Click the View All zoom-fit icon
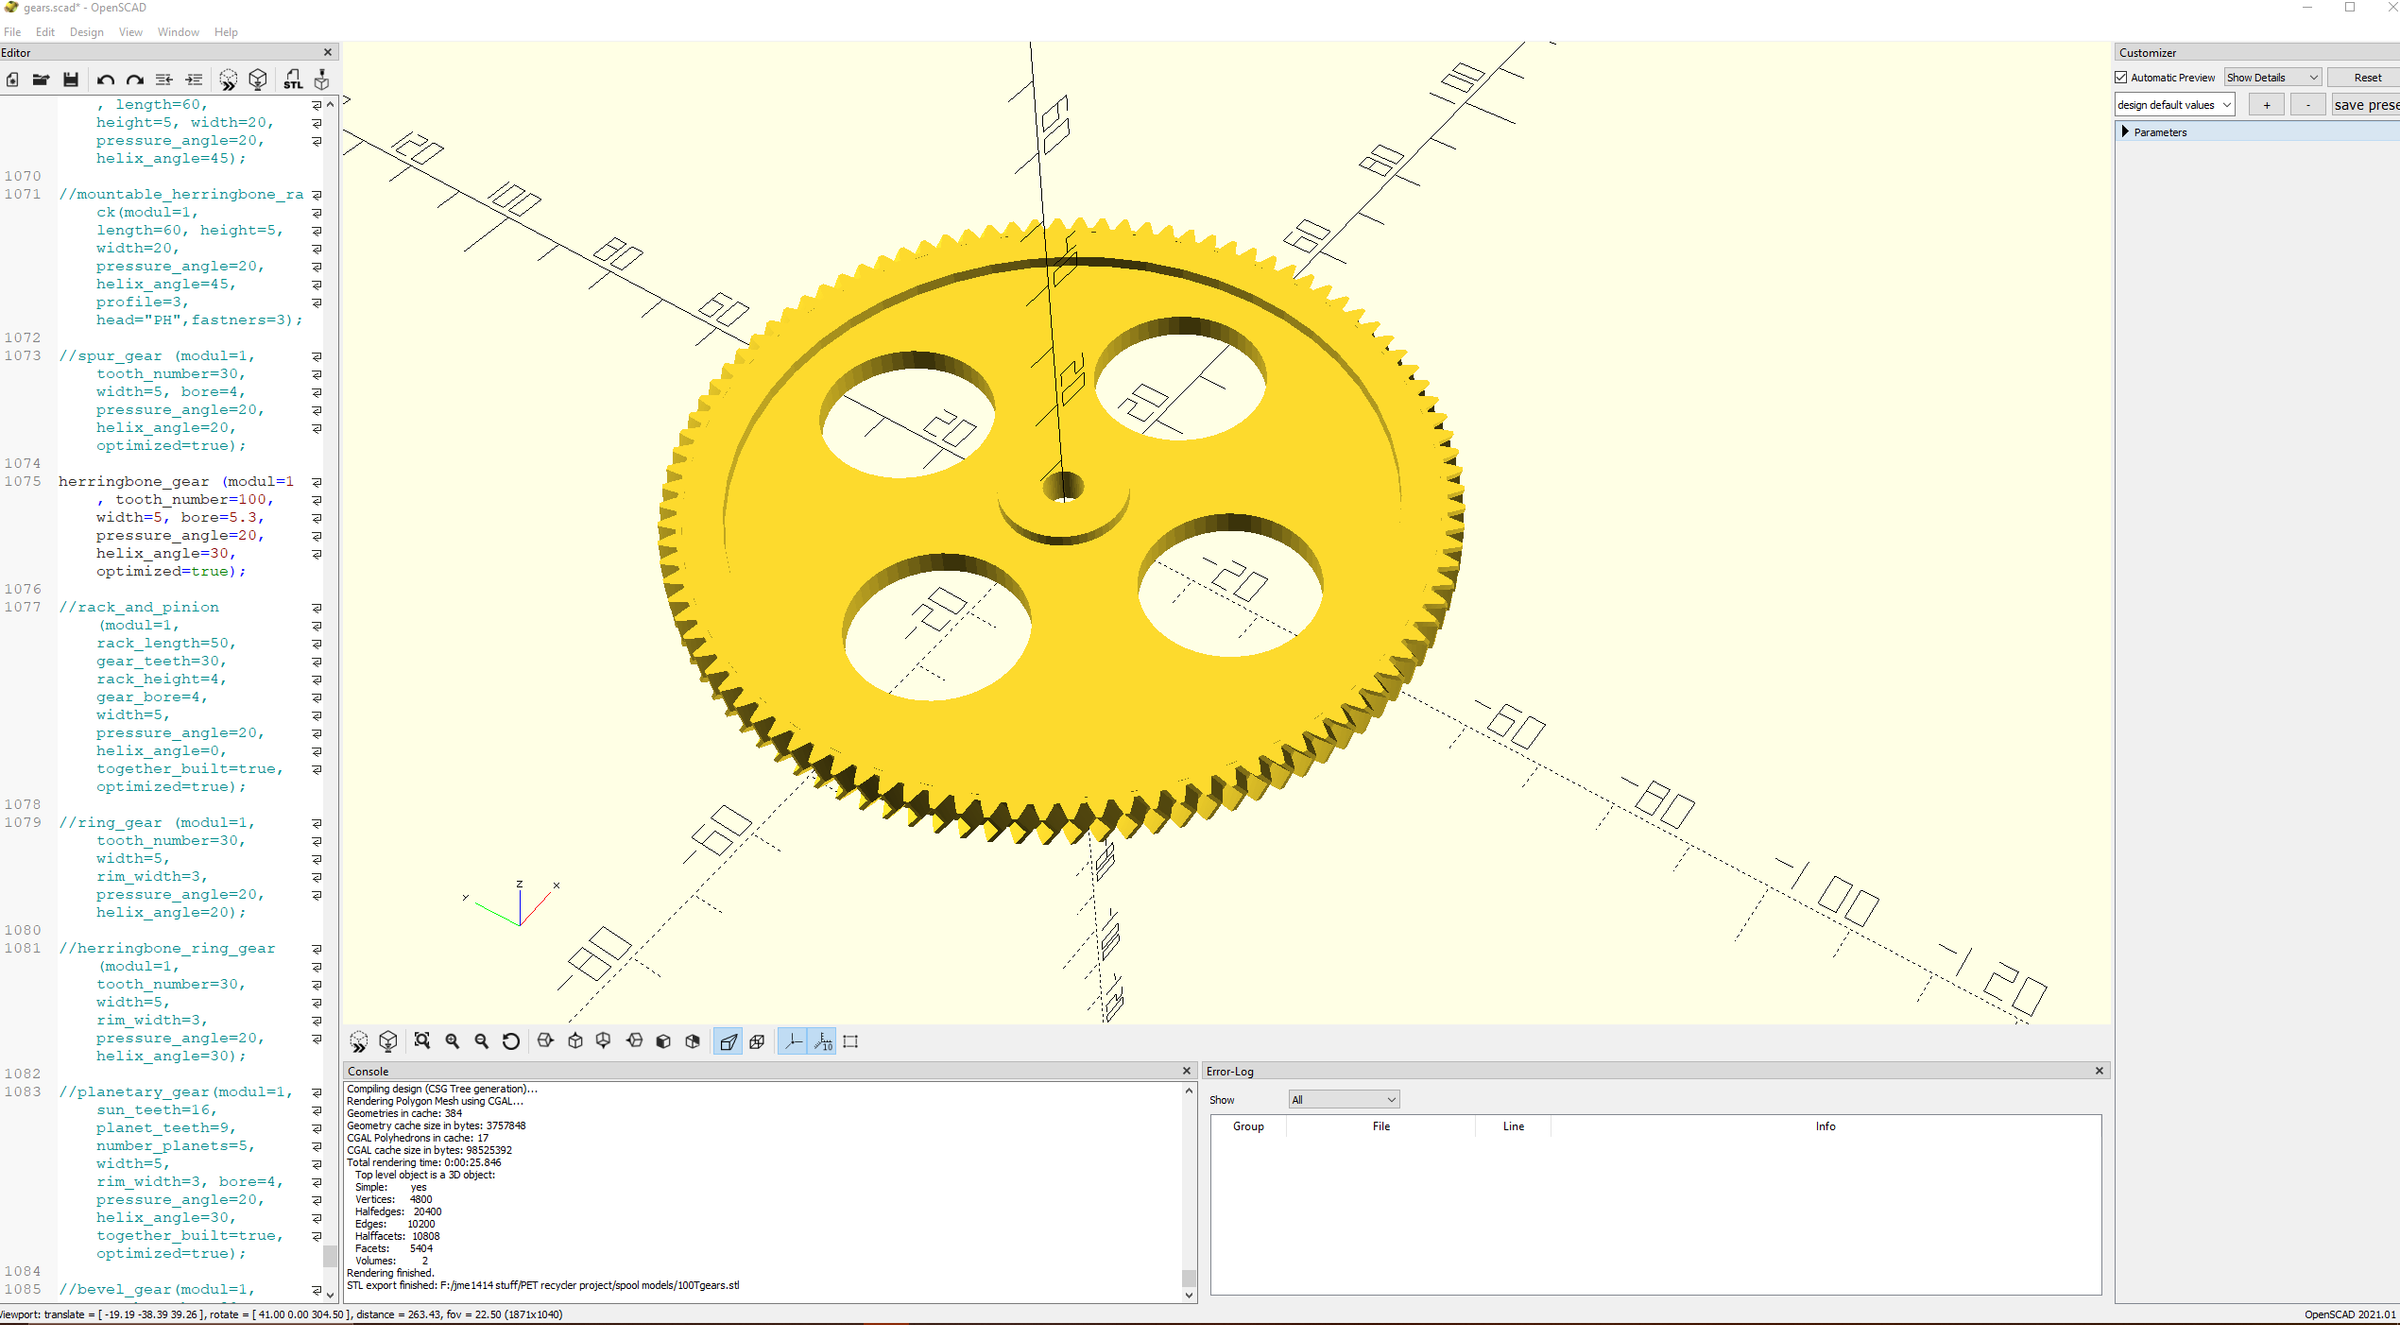 click(x=422, y=1041)
